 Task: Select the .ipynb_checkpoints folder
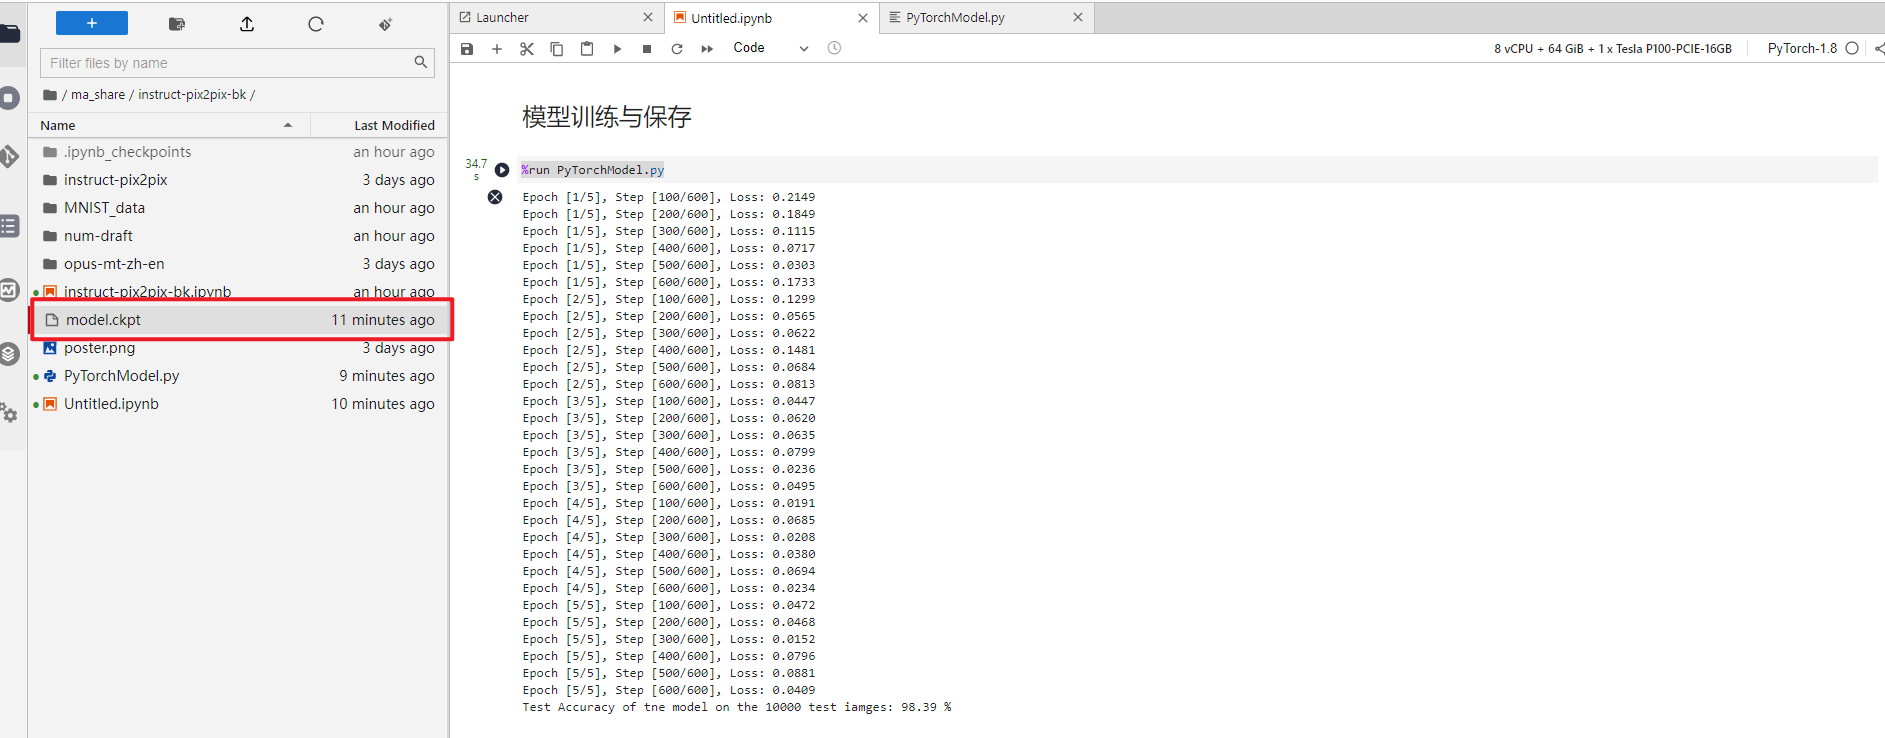pos(238,152)
